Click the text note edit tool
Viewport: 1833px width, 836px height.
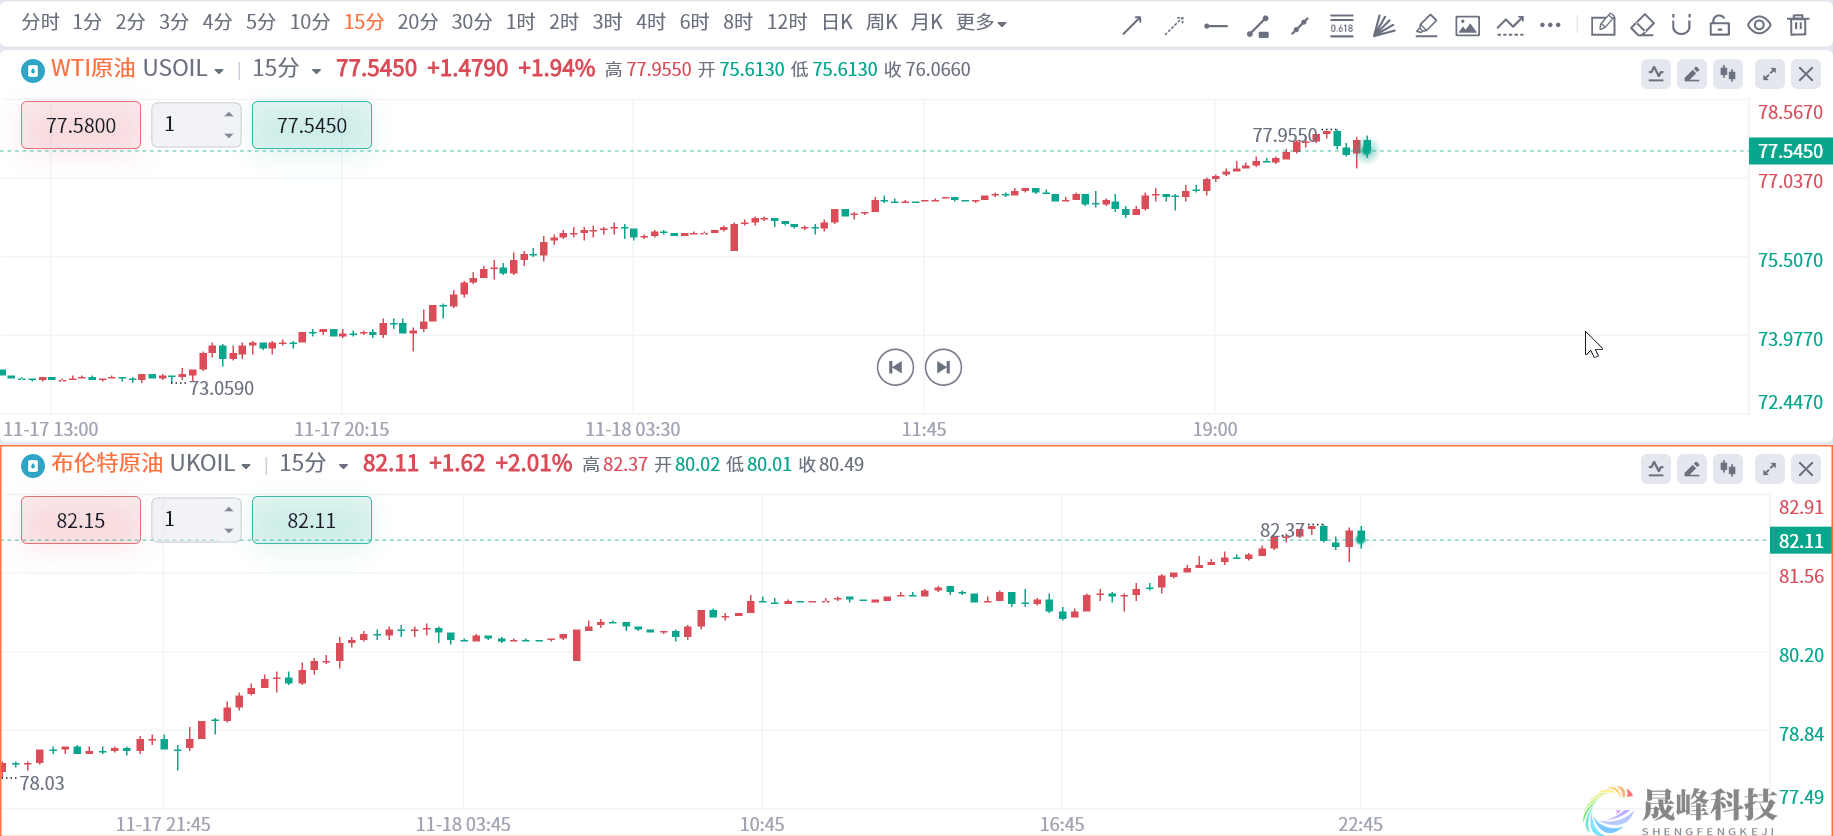point(1603,26)
